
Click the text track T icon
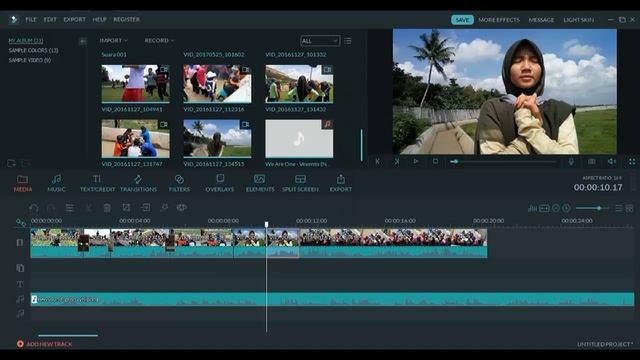point(20,284)
